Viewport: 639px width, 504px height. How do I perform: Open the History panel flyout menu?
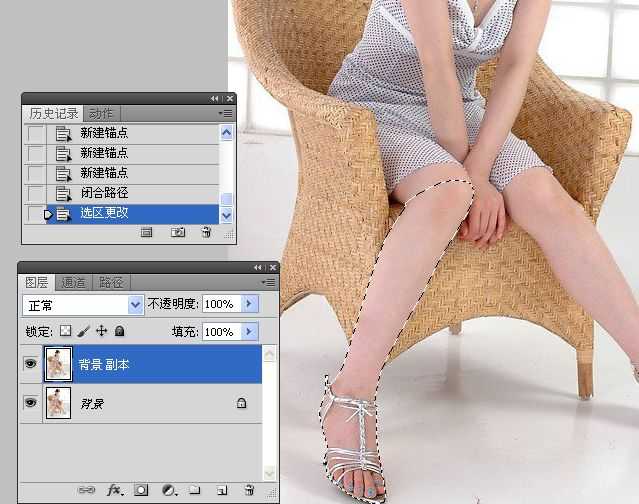(225, 113)
